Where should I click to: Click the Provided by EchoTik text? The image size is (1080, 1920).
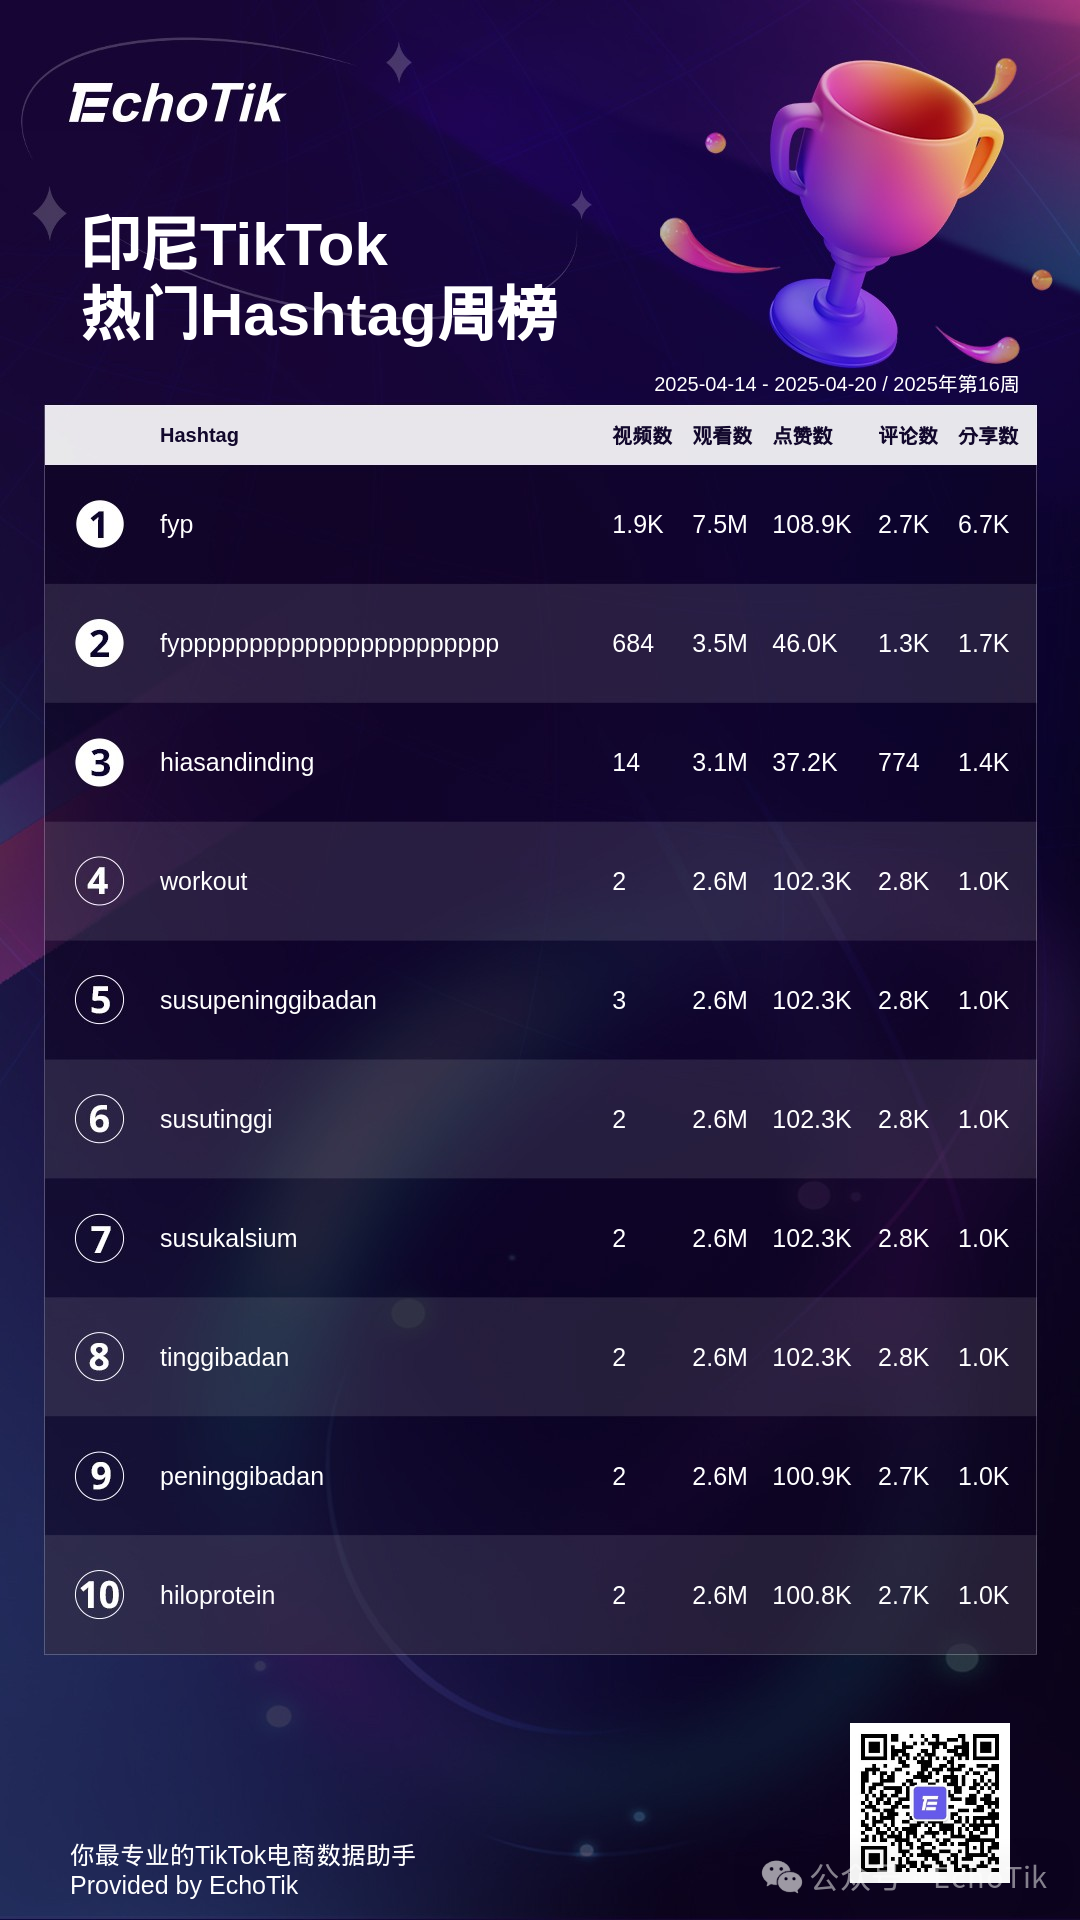184,1885
